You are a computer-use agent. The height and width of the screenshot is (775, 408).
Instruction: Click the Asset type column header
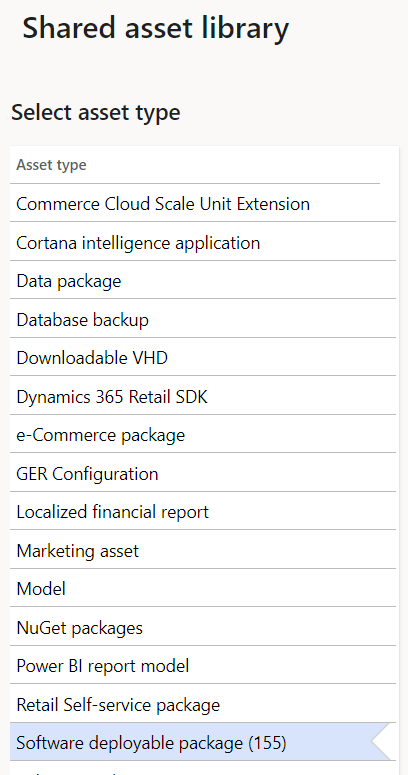pyautogui.click(x=51, y=165)
